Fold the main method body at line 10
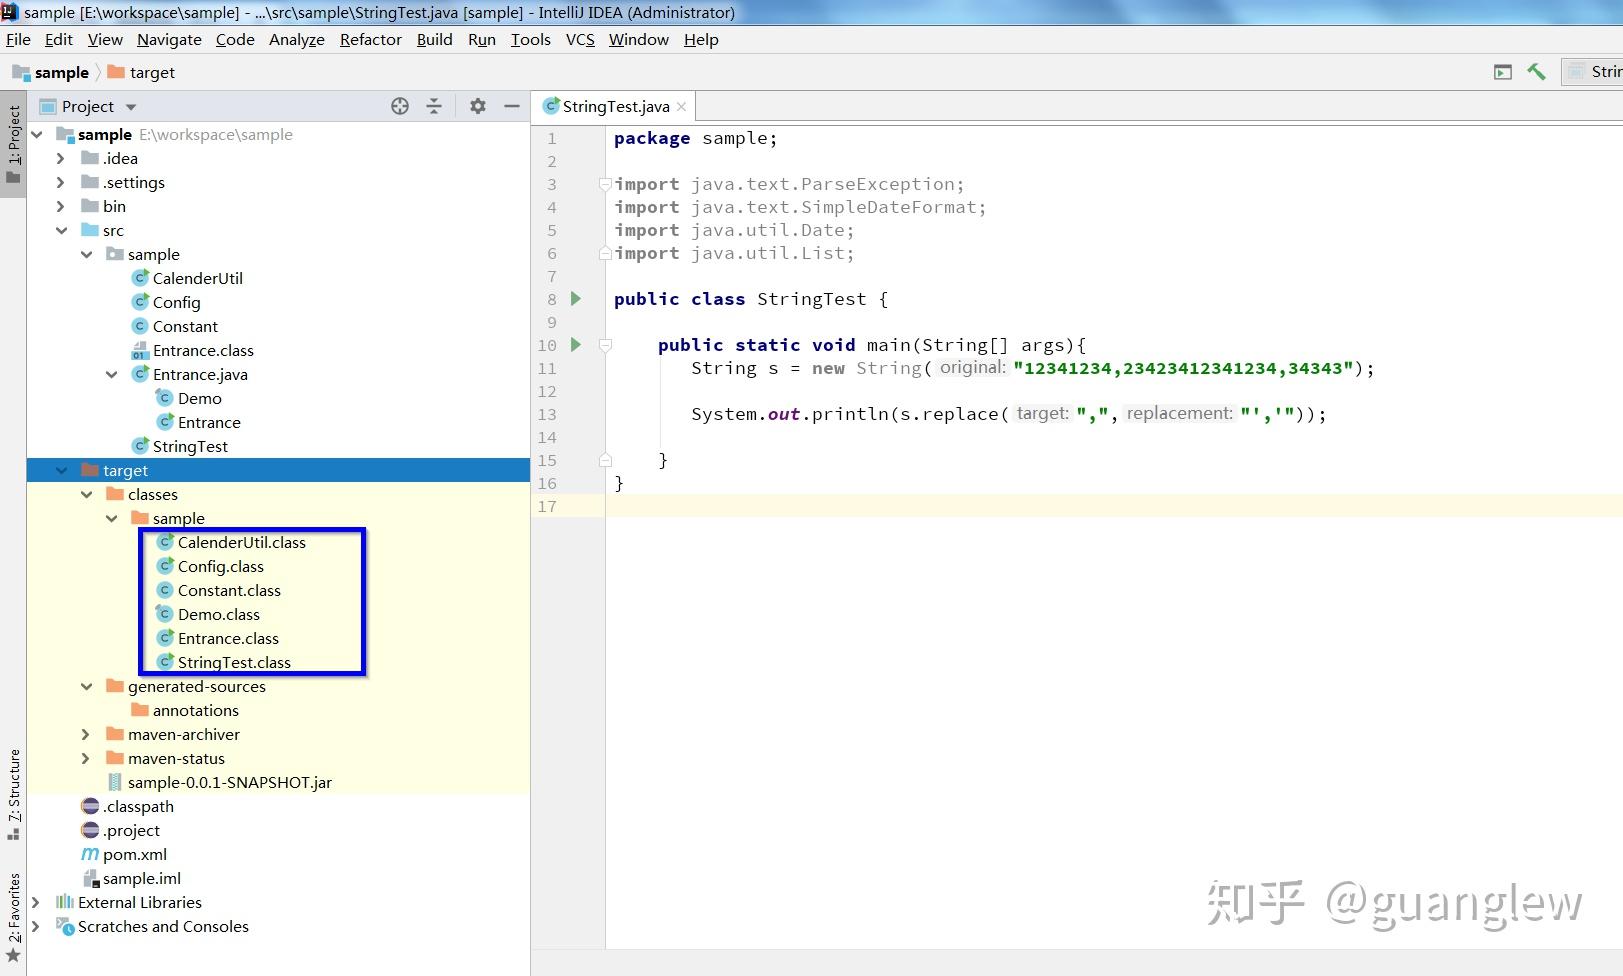 pyautogui.click(x=605, y=345)
